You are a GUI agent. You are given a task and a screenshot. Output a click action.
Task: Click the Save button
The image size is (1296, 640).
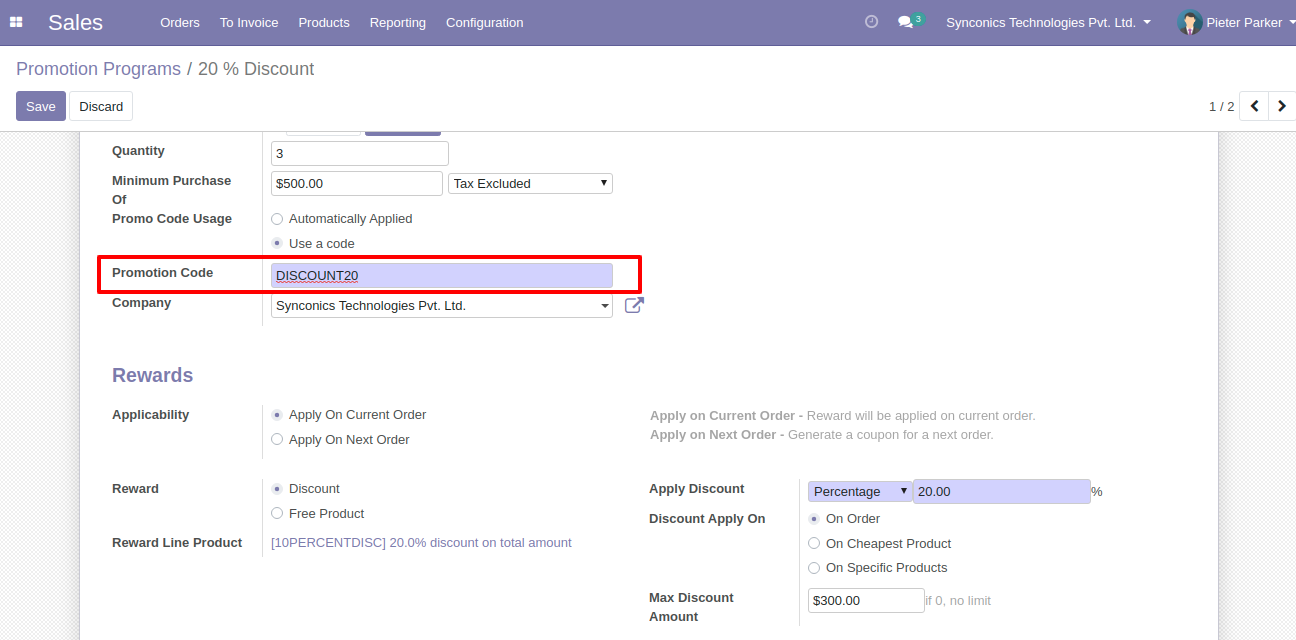41,106
